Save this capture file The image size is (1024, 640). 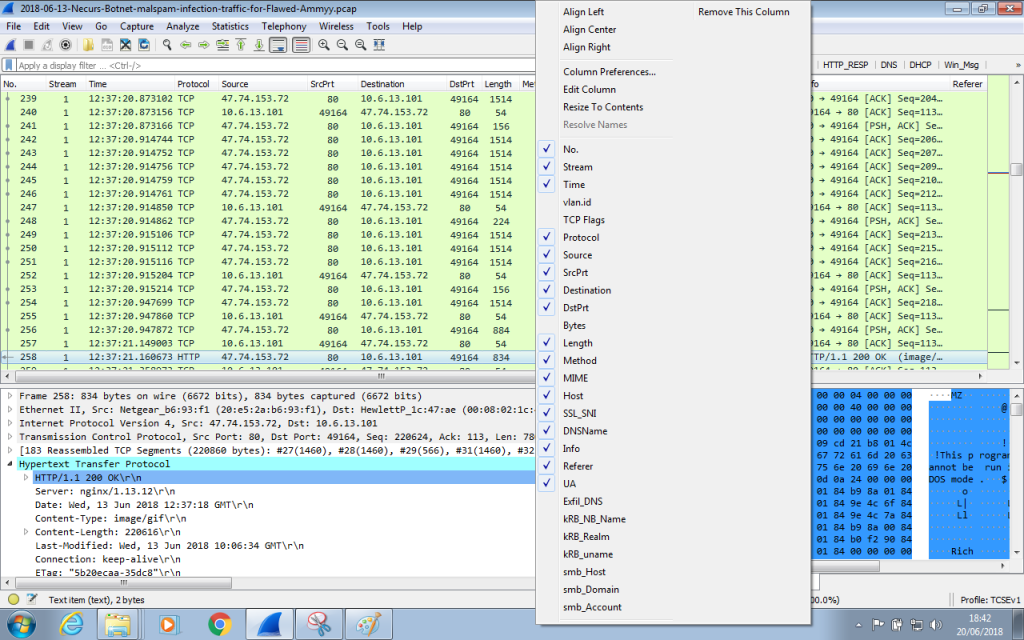tap(107, 45)
